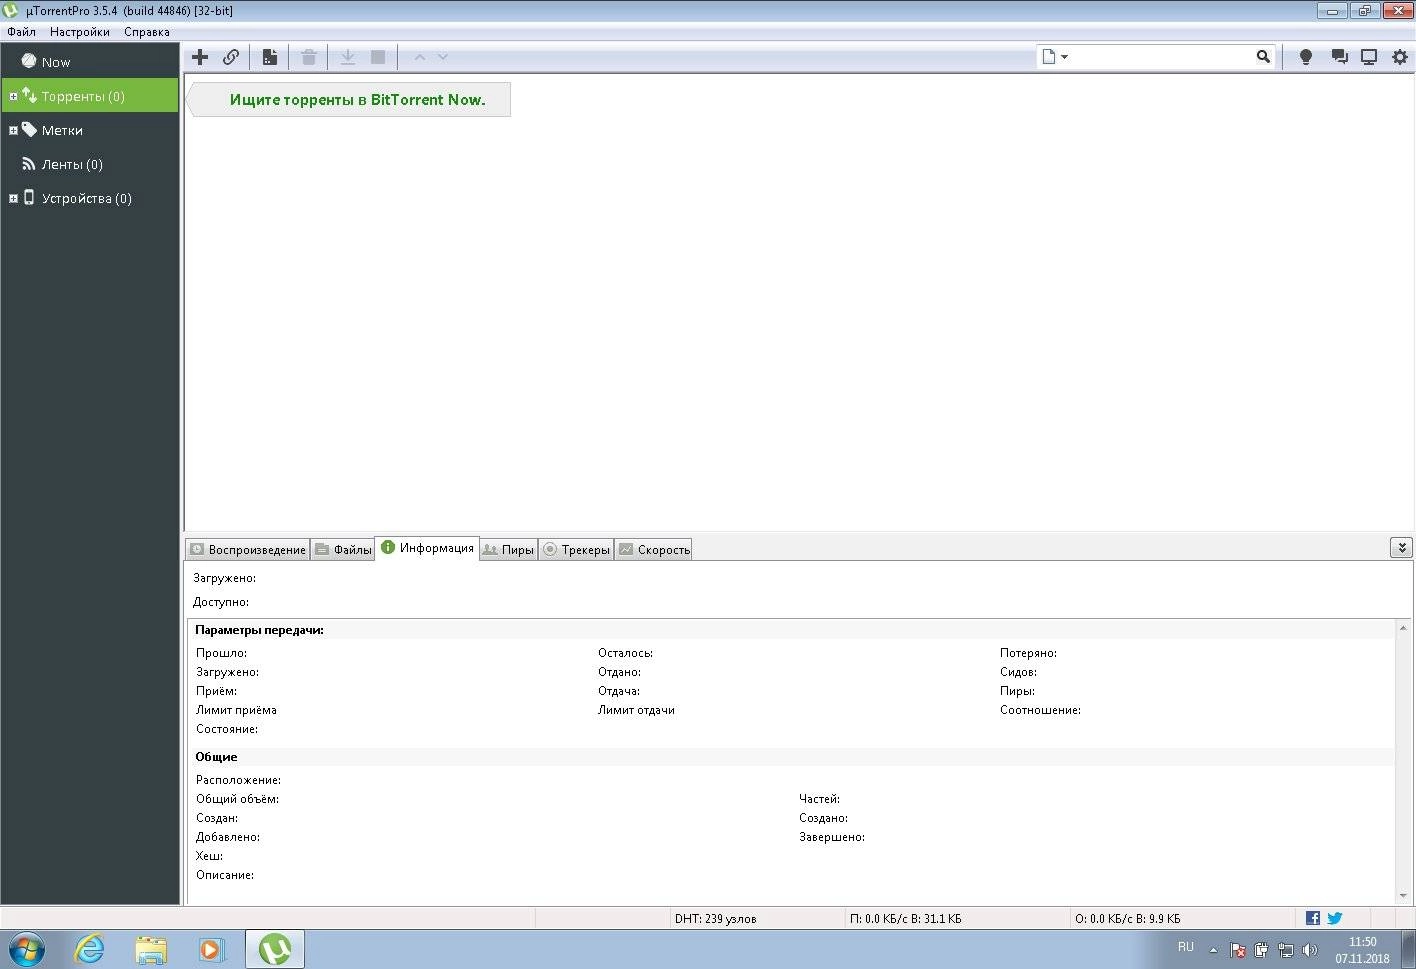Switch to the Информация tab
Viewport: 1416px width, 969px height.
[427, 548]
